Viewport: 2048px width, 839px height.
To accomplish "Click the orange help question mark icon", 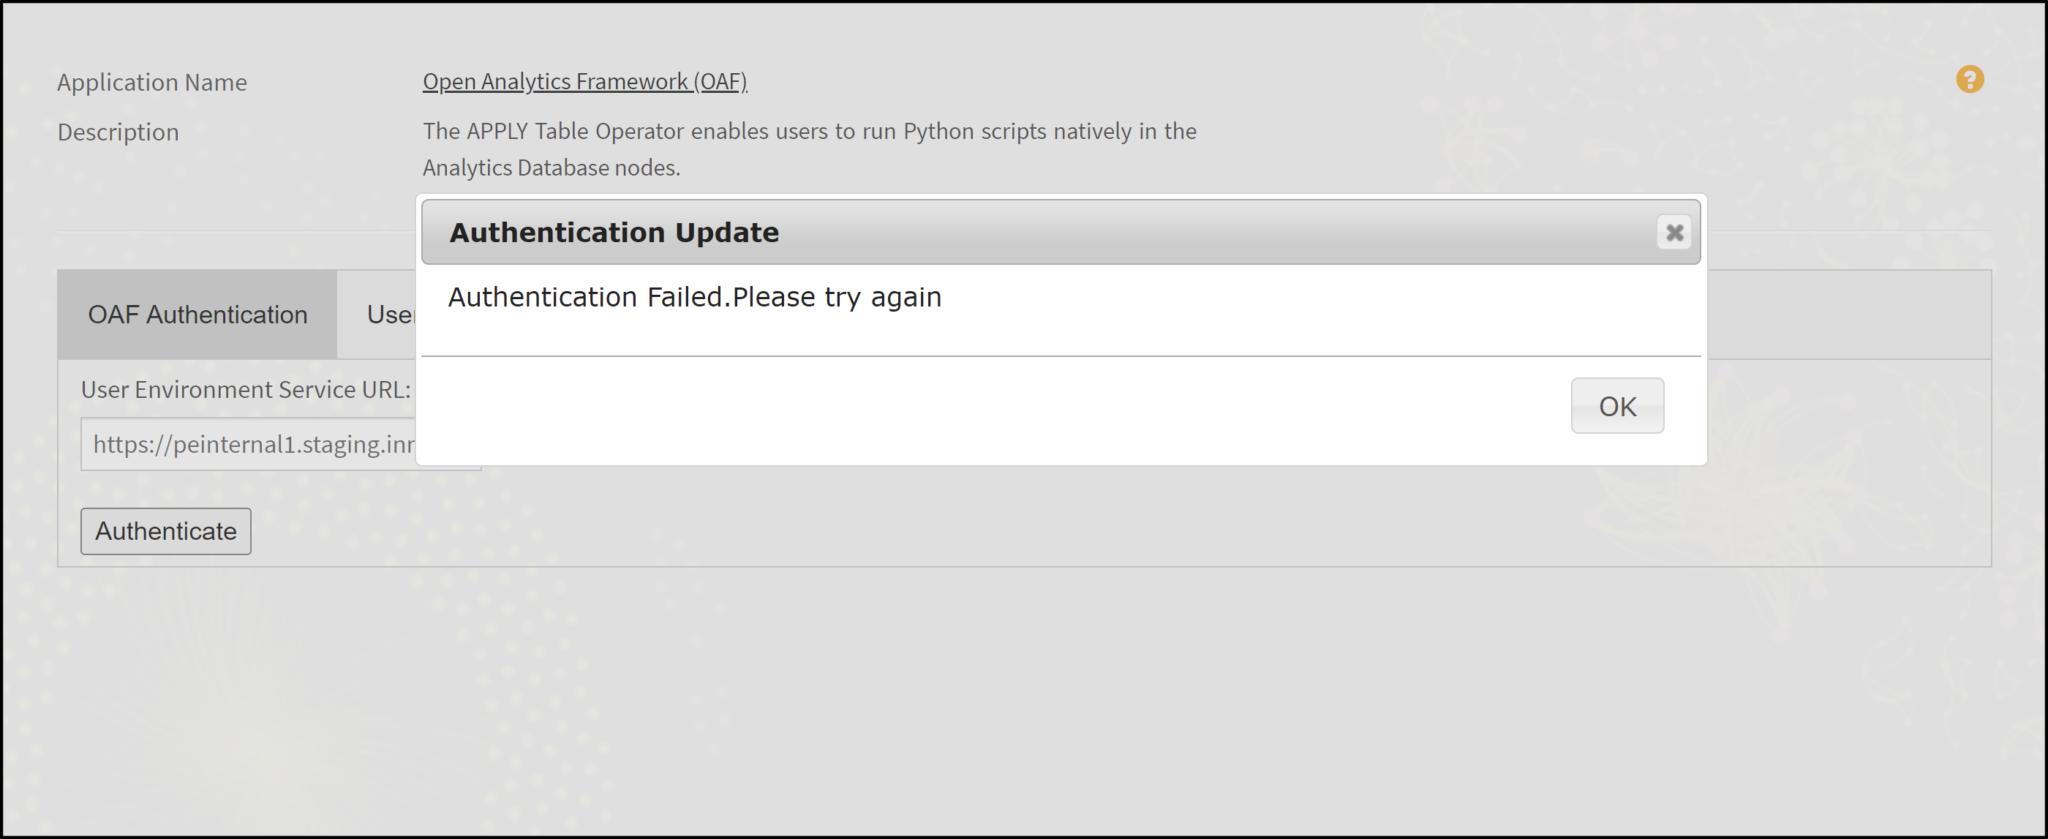I will coord(1969,80).
